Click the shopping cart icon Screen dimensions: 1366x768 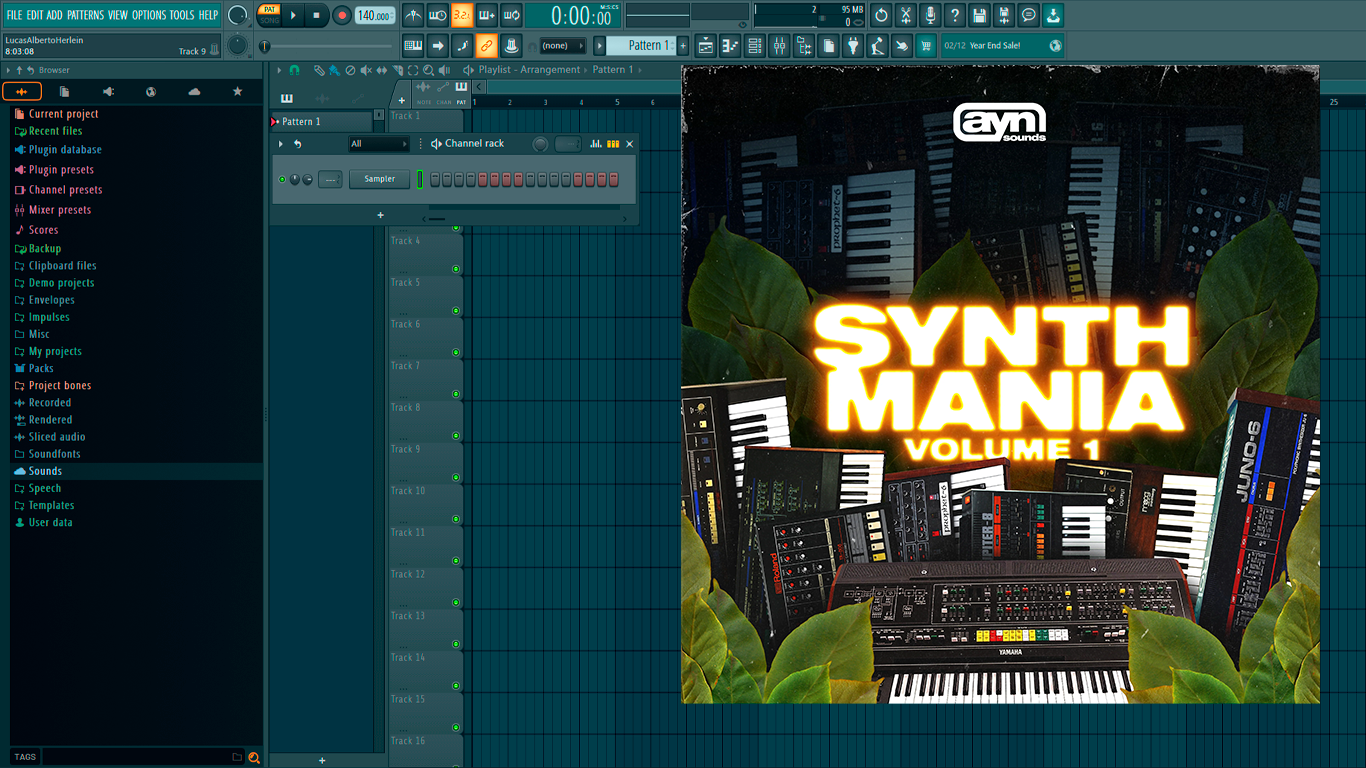pyautogui.click(x=926, y=45)
